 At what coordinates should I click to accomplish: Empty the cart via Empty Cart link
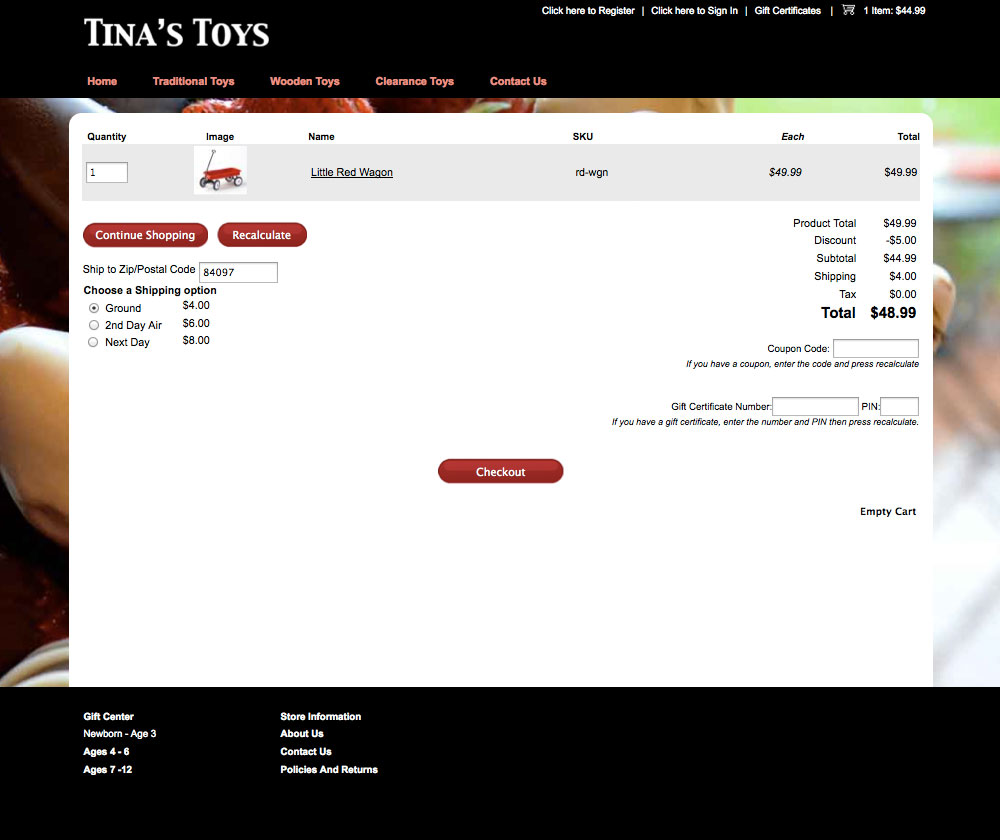coord(888,511)
